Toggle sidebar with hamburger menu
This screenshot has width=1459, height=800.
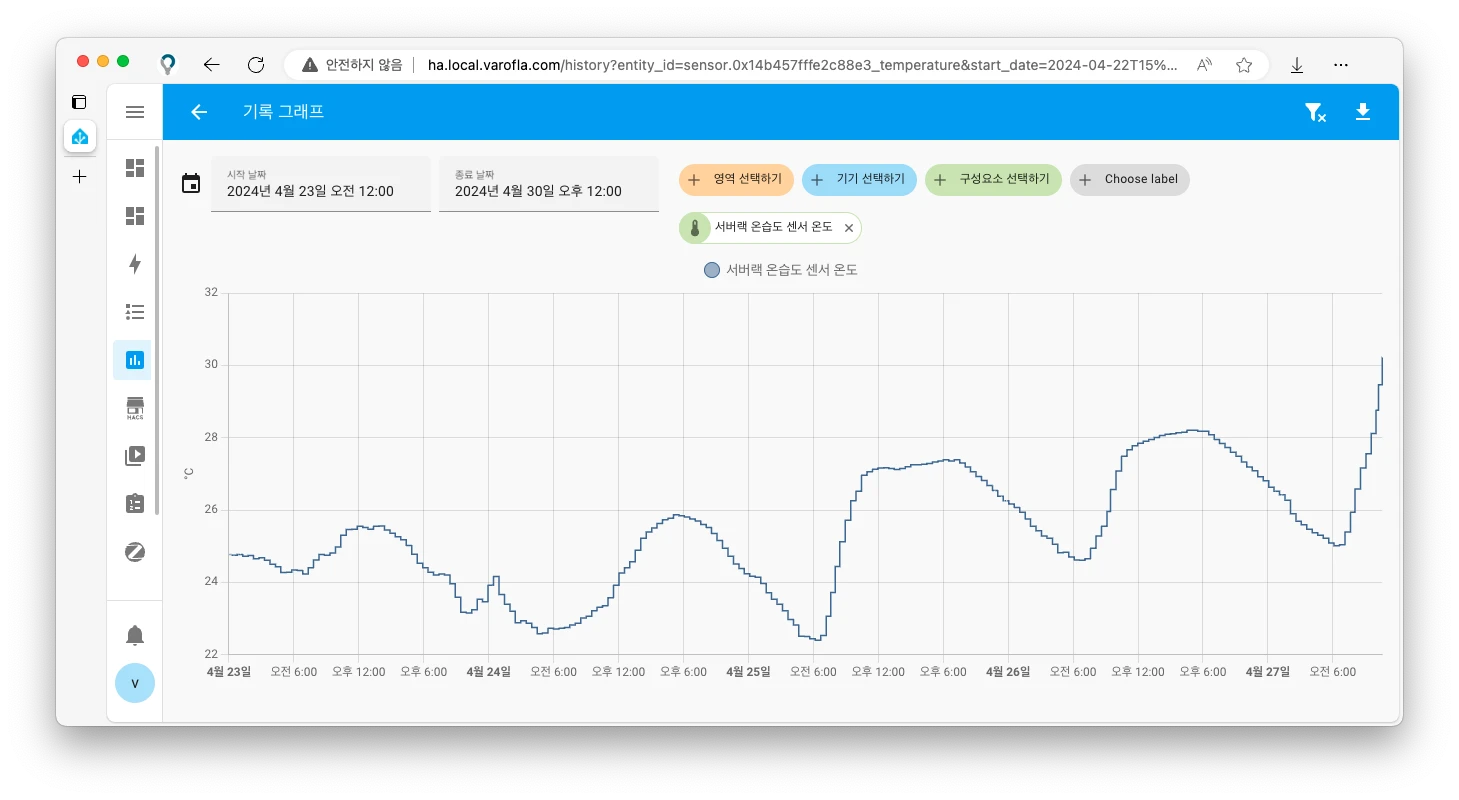coord(135,112)
